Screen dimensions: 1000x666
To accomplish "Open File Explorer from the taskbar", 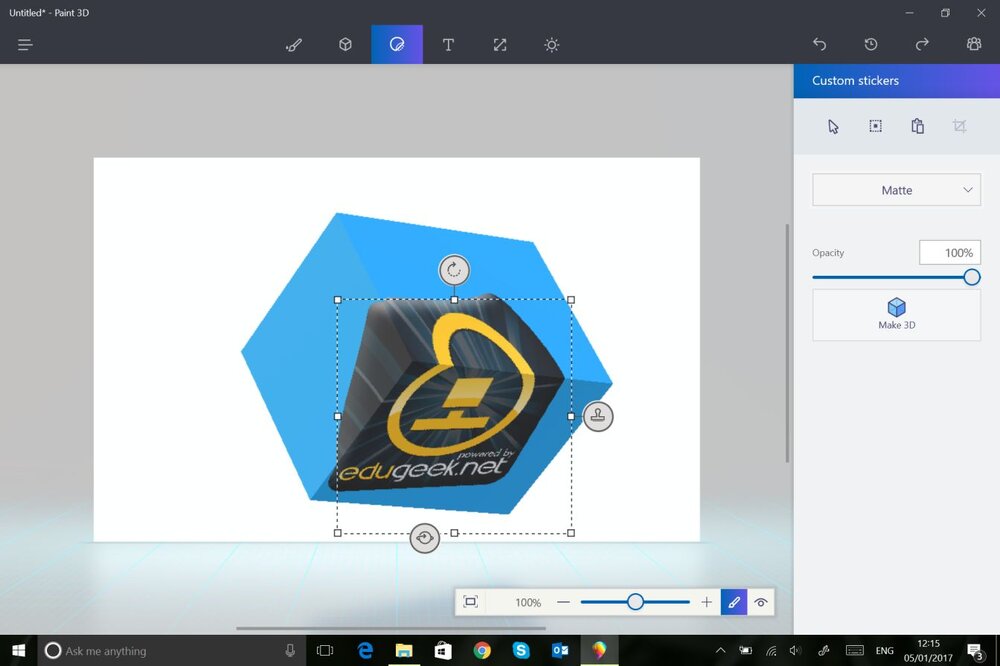I will [404, 651].
